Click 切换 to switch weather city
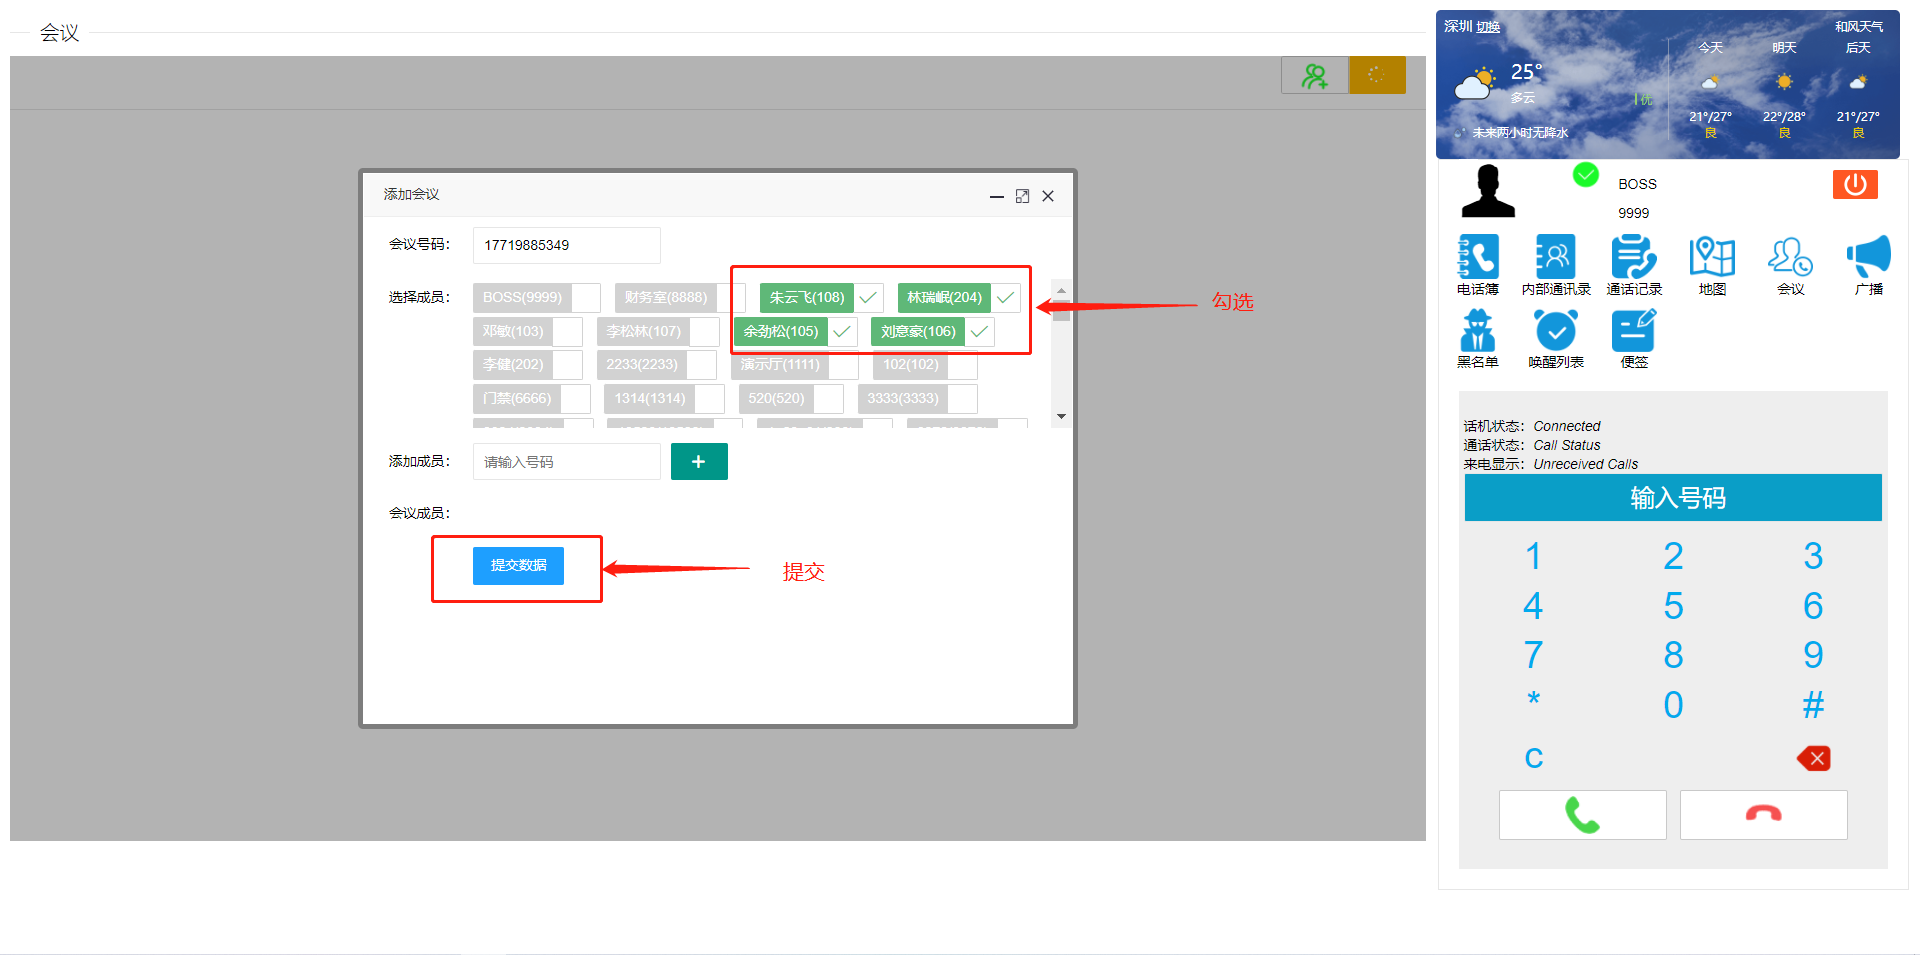The height and width of the screenshot is (955, 1920). [1488, 27]
